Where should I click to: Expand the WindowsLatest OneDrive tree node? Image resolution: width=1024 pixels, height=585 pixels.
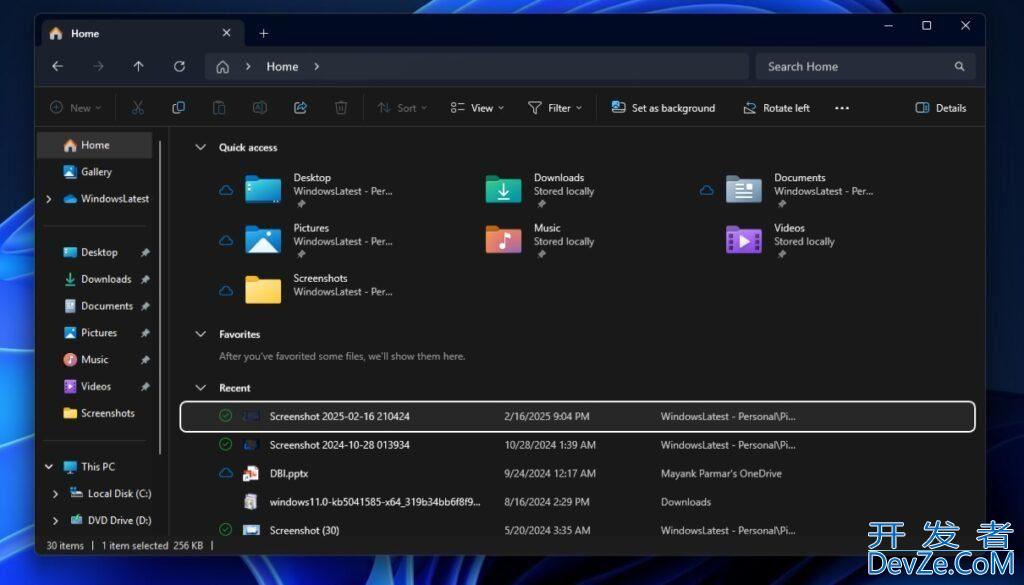[48, 198]
